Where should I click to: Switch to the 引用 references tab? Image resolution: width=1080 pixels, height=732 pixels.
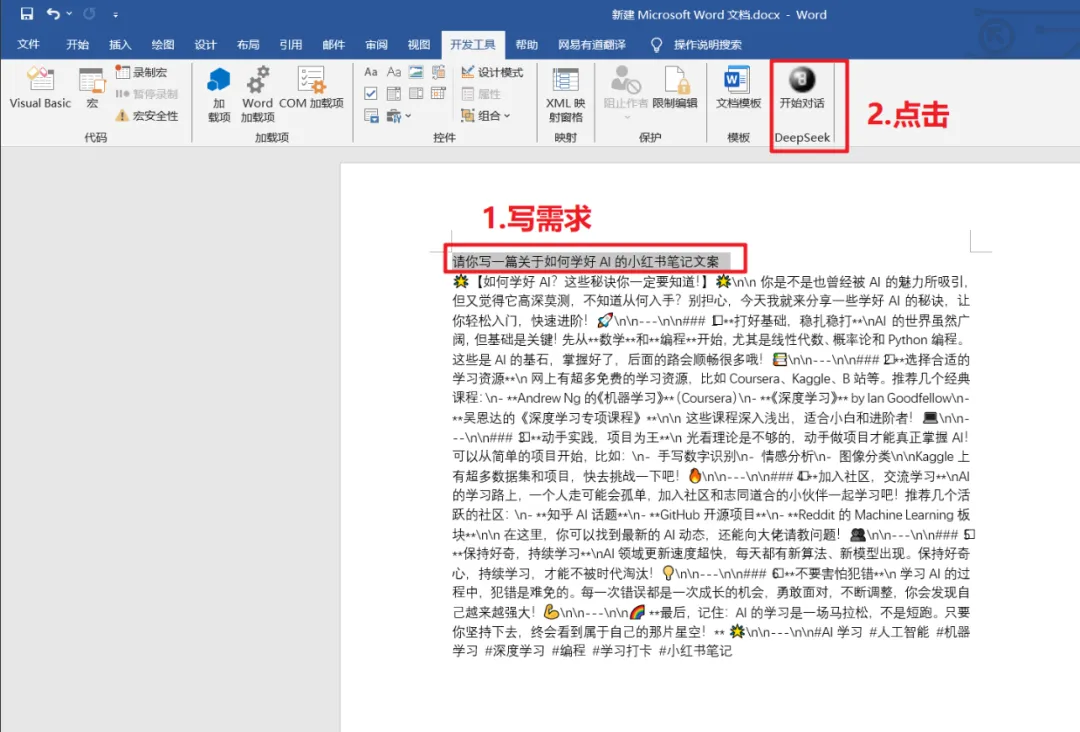tap(291, 45)
